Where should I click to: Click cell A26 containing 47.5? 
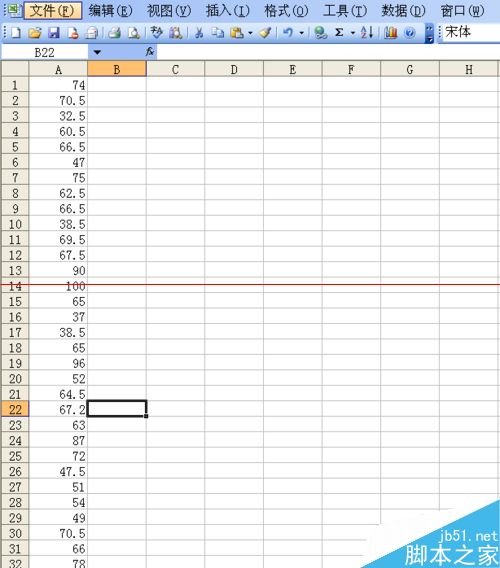coord(58,471)
